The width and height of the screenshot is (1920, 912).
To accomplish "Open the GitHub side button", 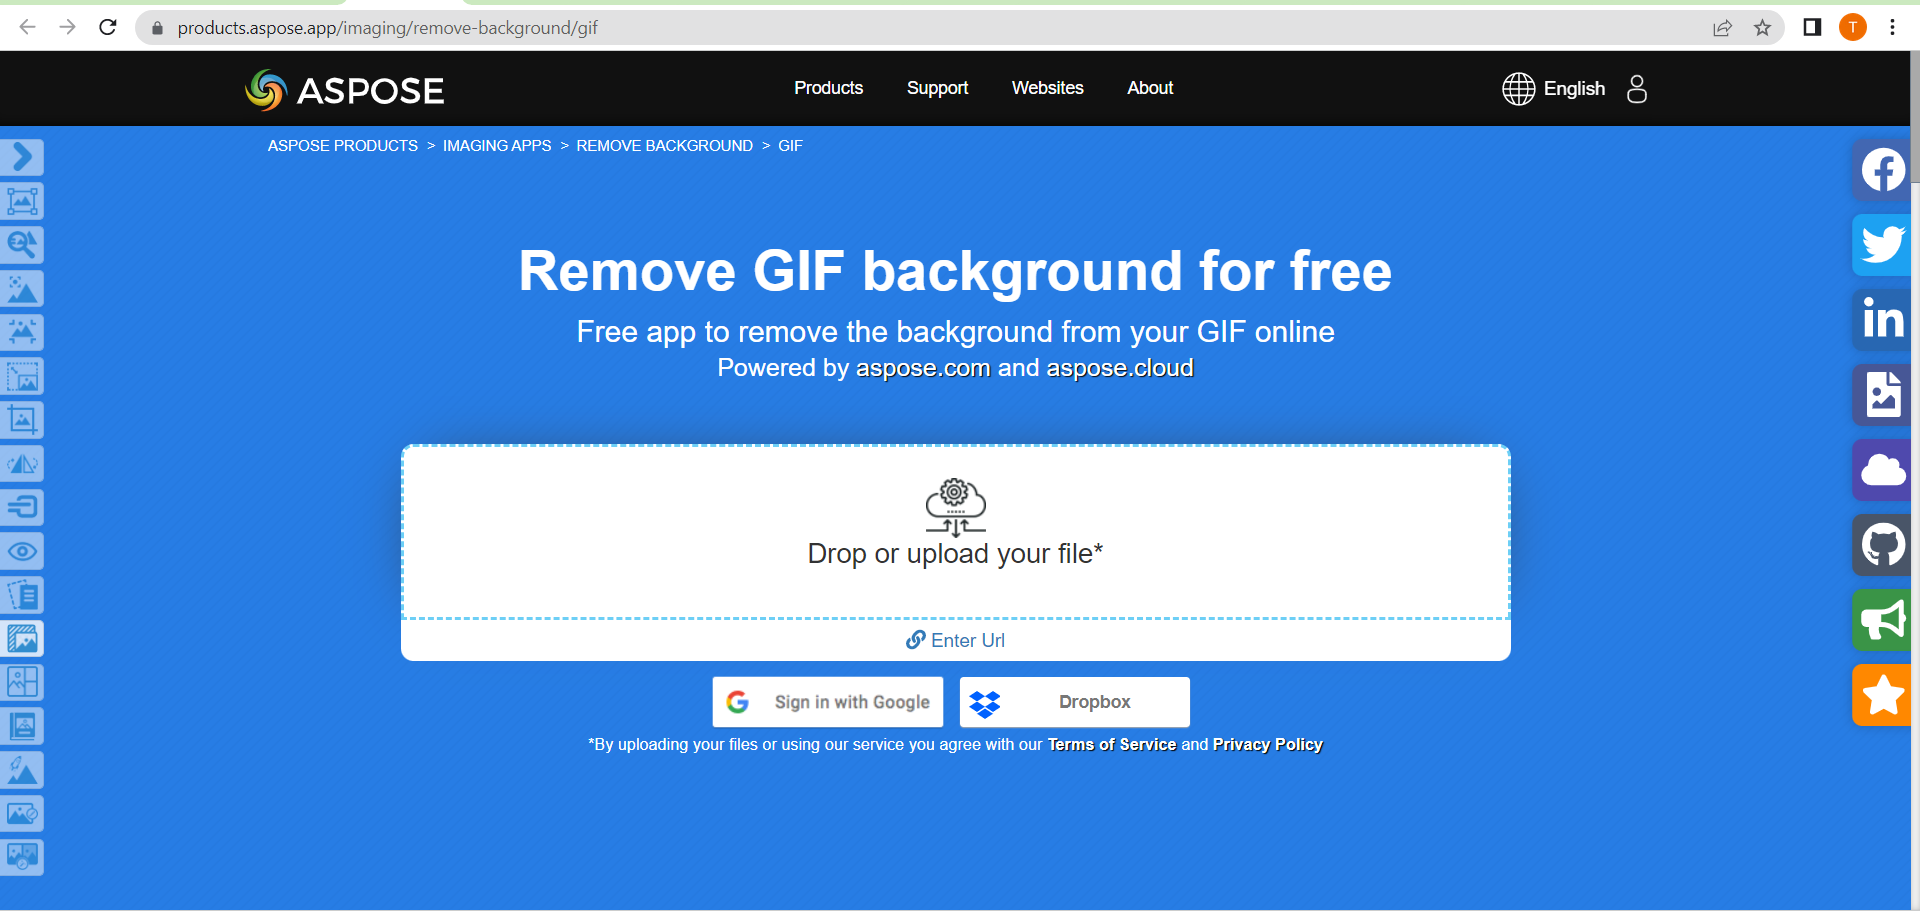I will (1882, 545).
